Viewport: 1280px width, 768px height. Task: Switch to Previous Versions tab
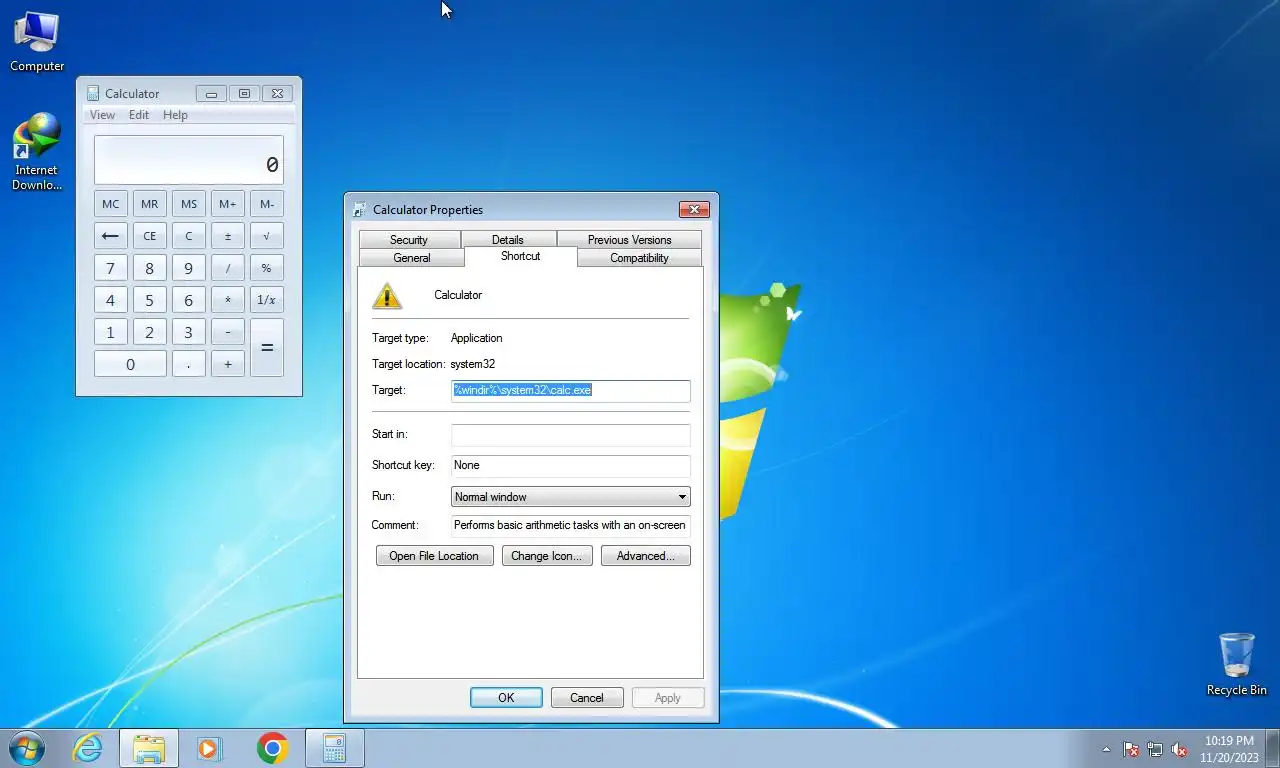(x=629, y=240)
